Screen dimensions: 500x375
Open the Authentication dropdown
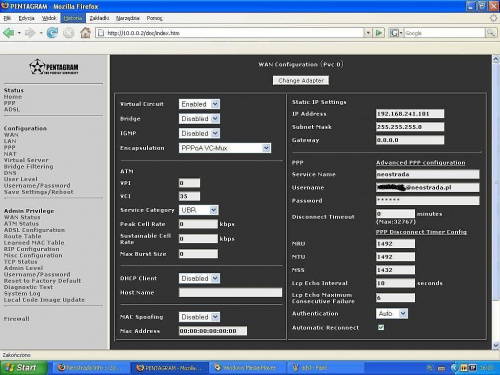click(x=392, y=313)
